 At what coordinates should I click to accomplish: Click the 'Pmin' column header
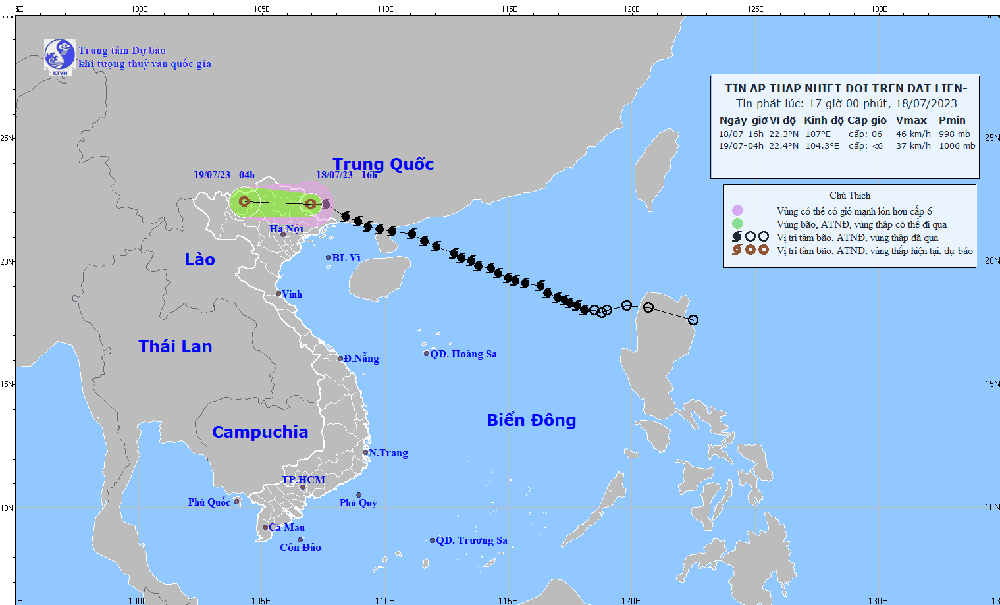(x=952, y=120)
